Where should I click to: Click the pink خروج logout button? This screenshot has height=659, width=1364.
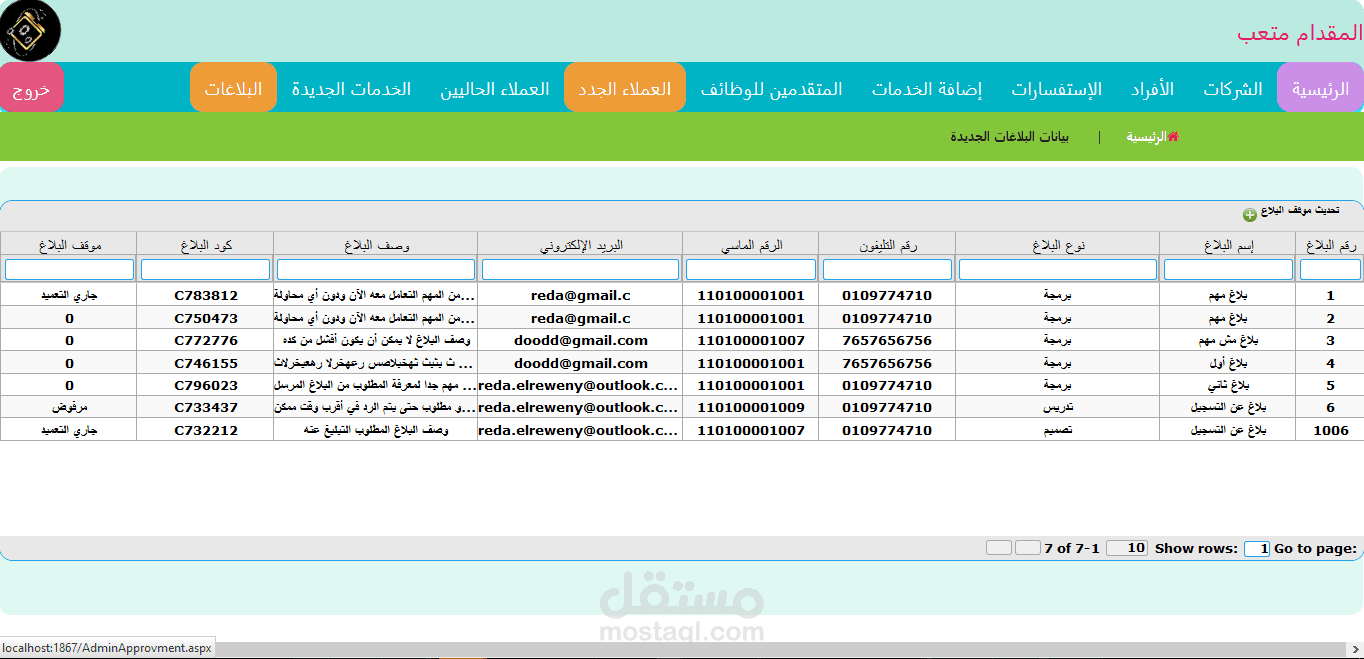point(32,88)
